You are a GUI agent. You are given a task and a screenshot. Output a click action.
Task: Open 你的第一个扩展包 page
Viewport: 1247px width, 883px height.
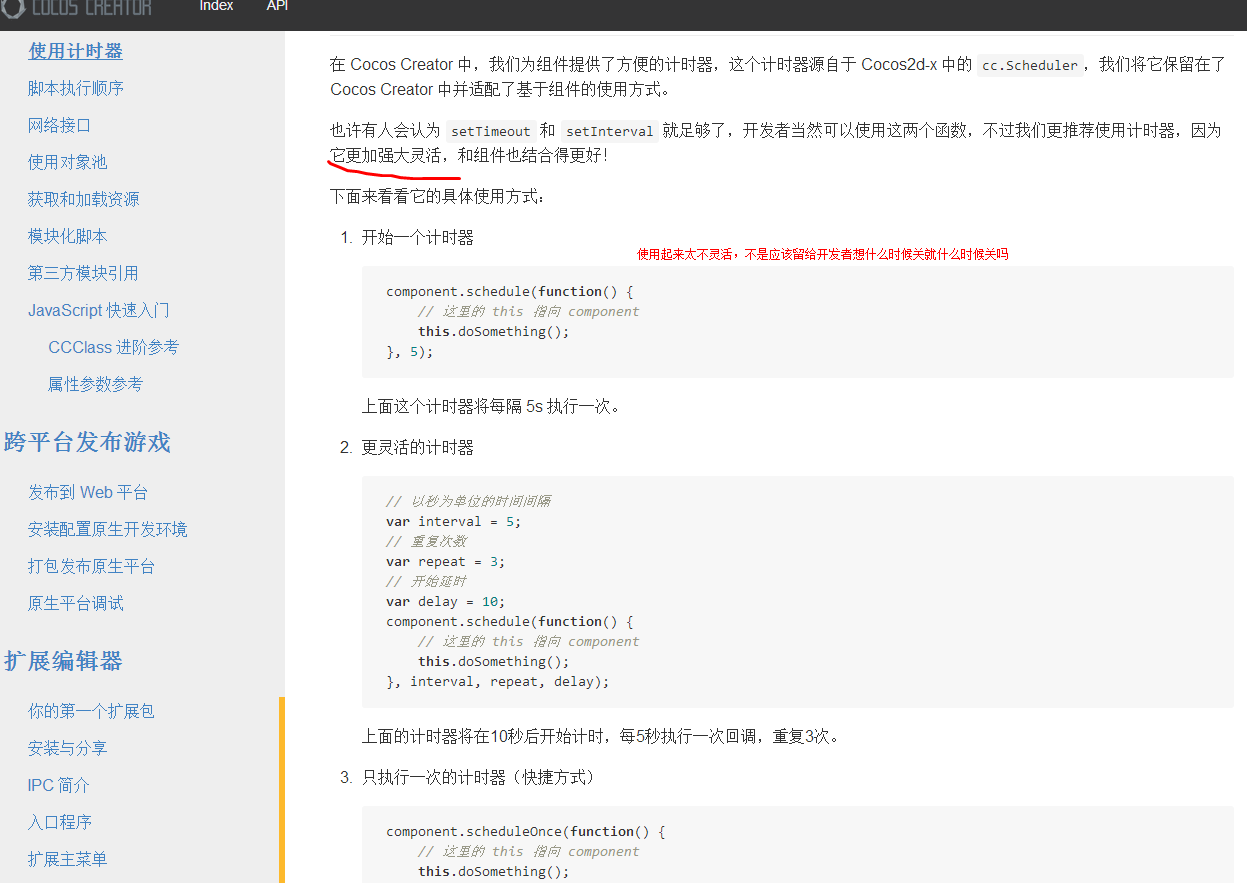click(91, 711)
